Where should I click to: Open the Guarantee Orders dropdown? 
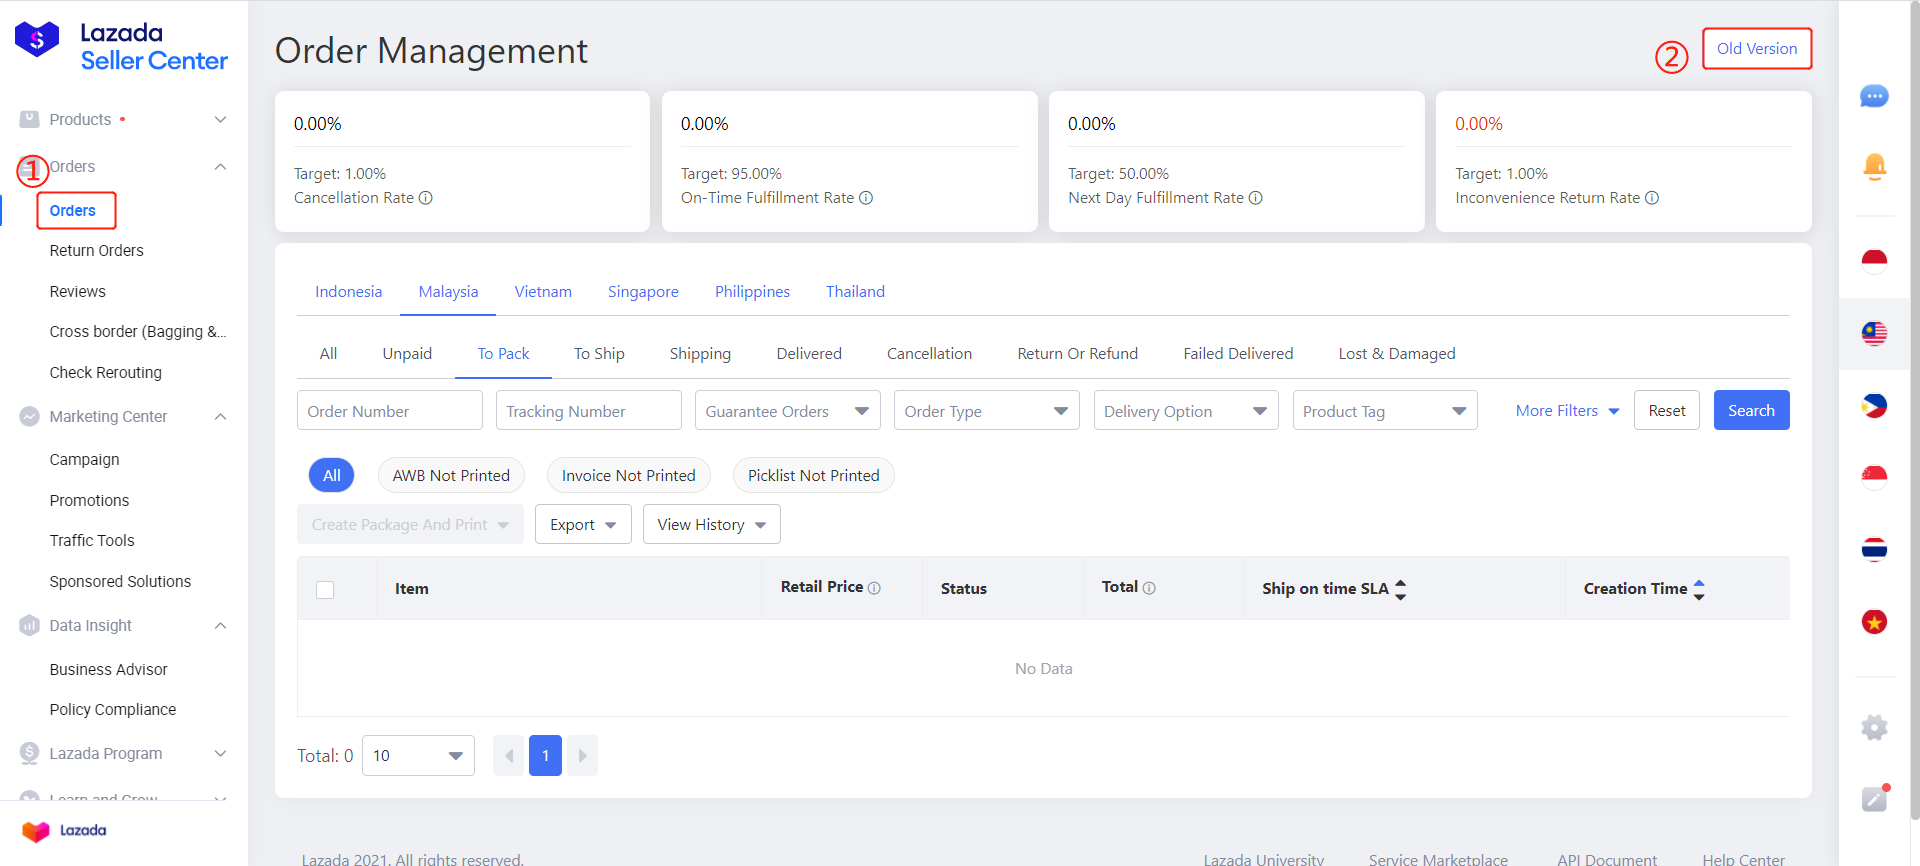(x=788, y=411)
